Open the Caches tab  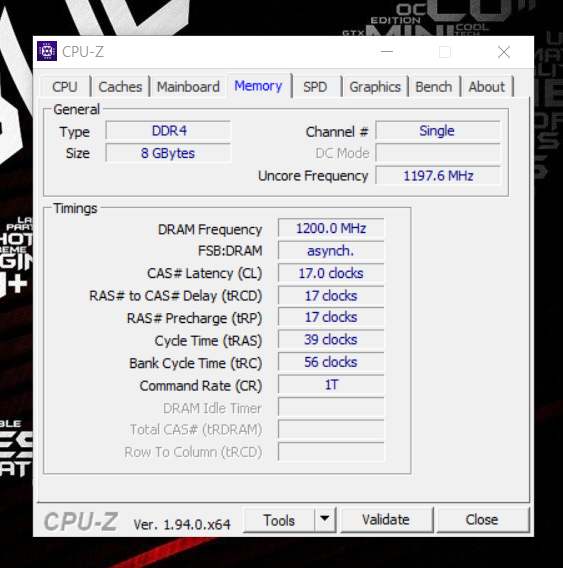[120, 87]
